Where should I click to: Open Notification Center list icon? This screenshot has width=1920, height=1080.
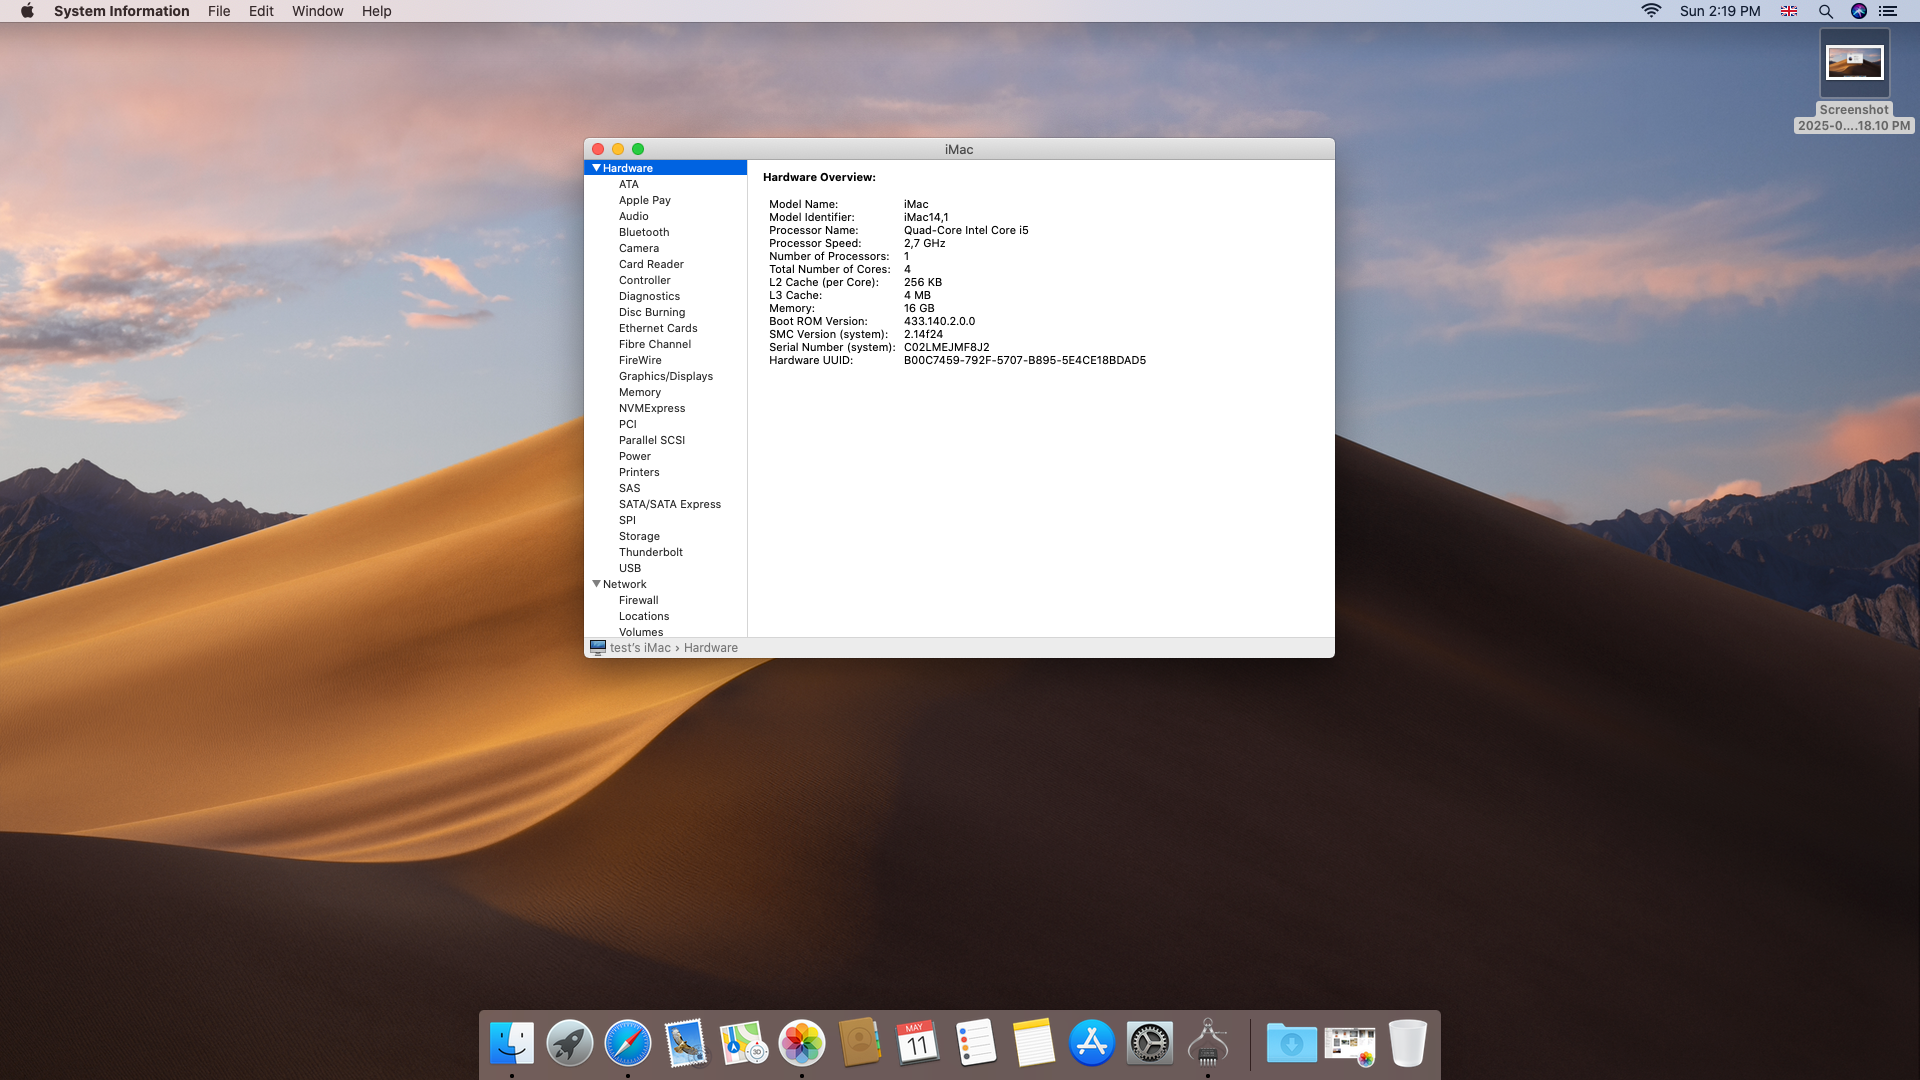pos(1888,11)
